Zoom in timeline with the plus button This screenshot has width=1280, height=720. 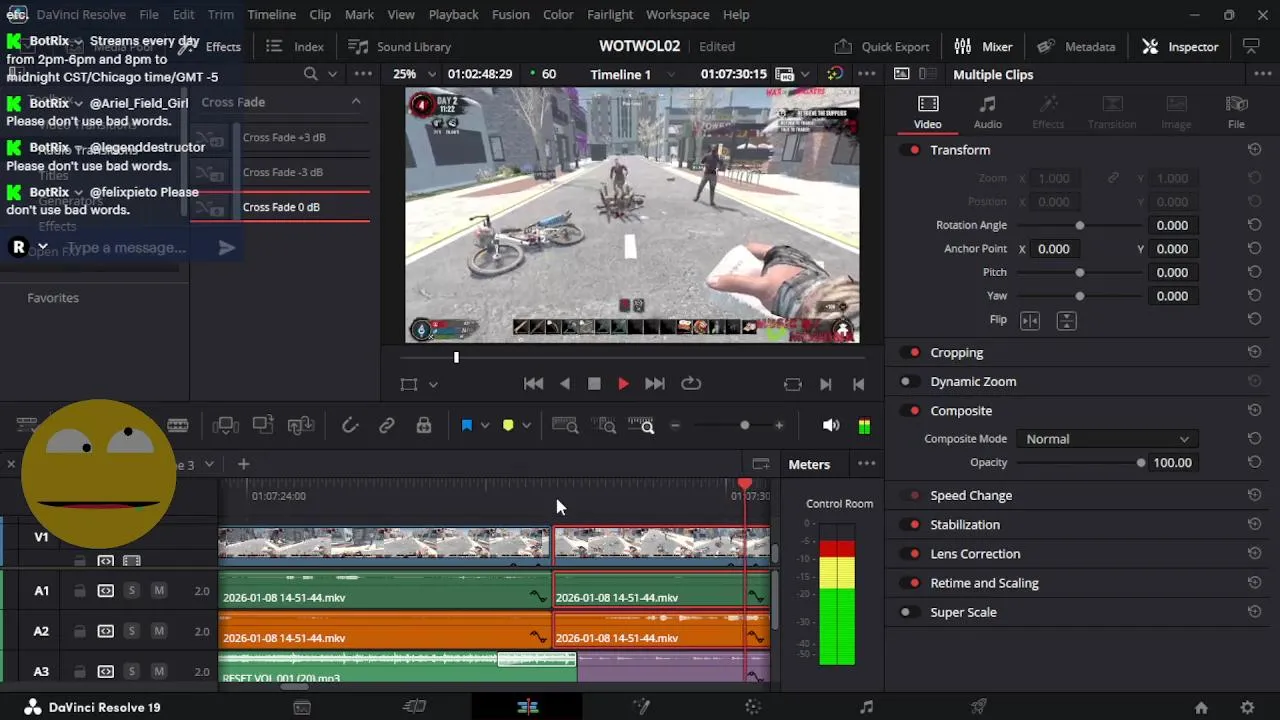point(779,426)
